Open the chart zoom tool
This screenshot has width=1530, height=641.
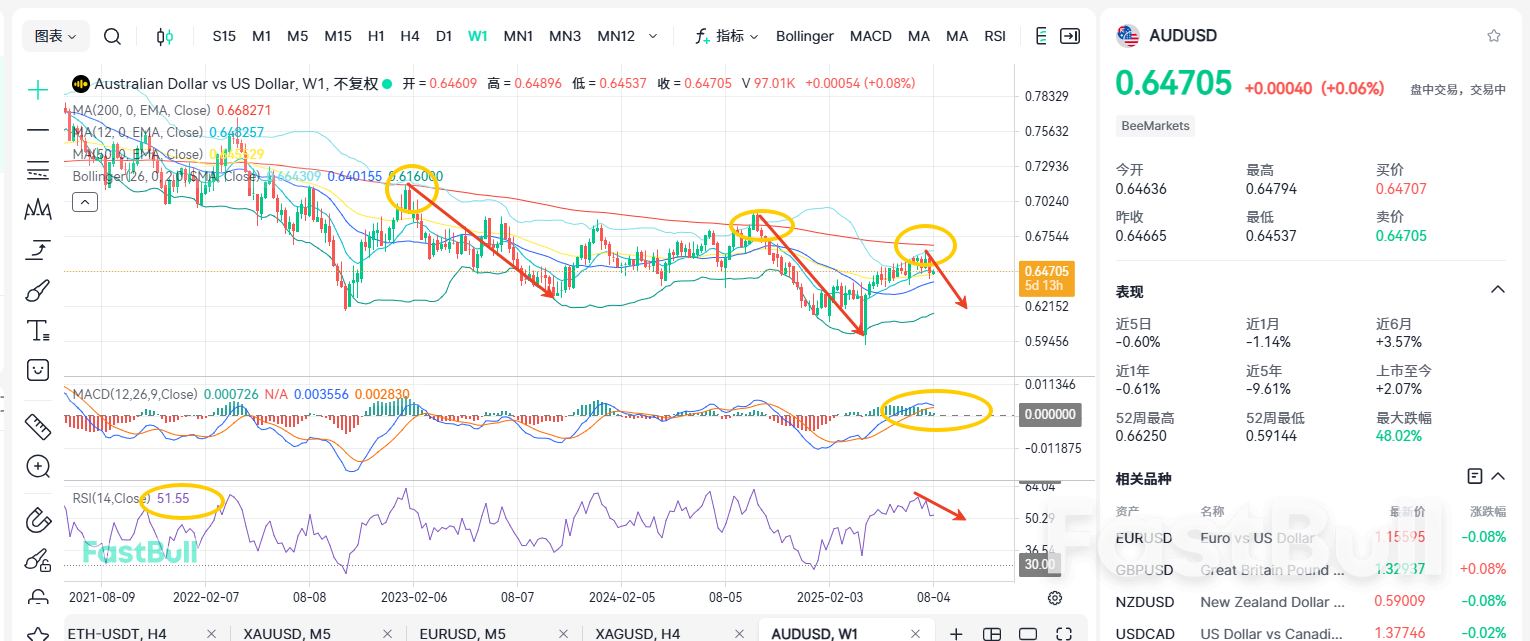(37, 466)
